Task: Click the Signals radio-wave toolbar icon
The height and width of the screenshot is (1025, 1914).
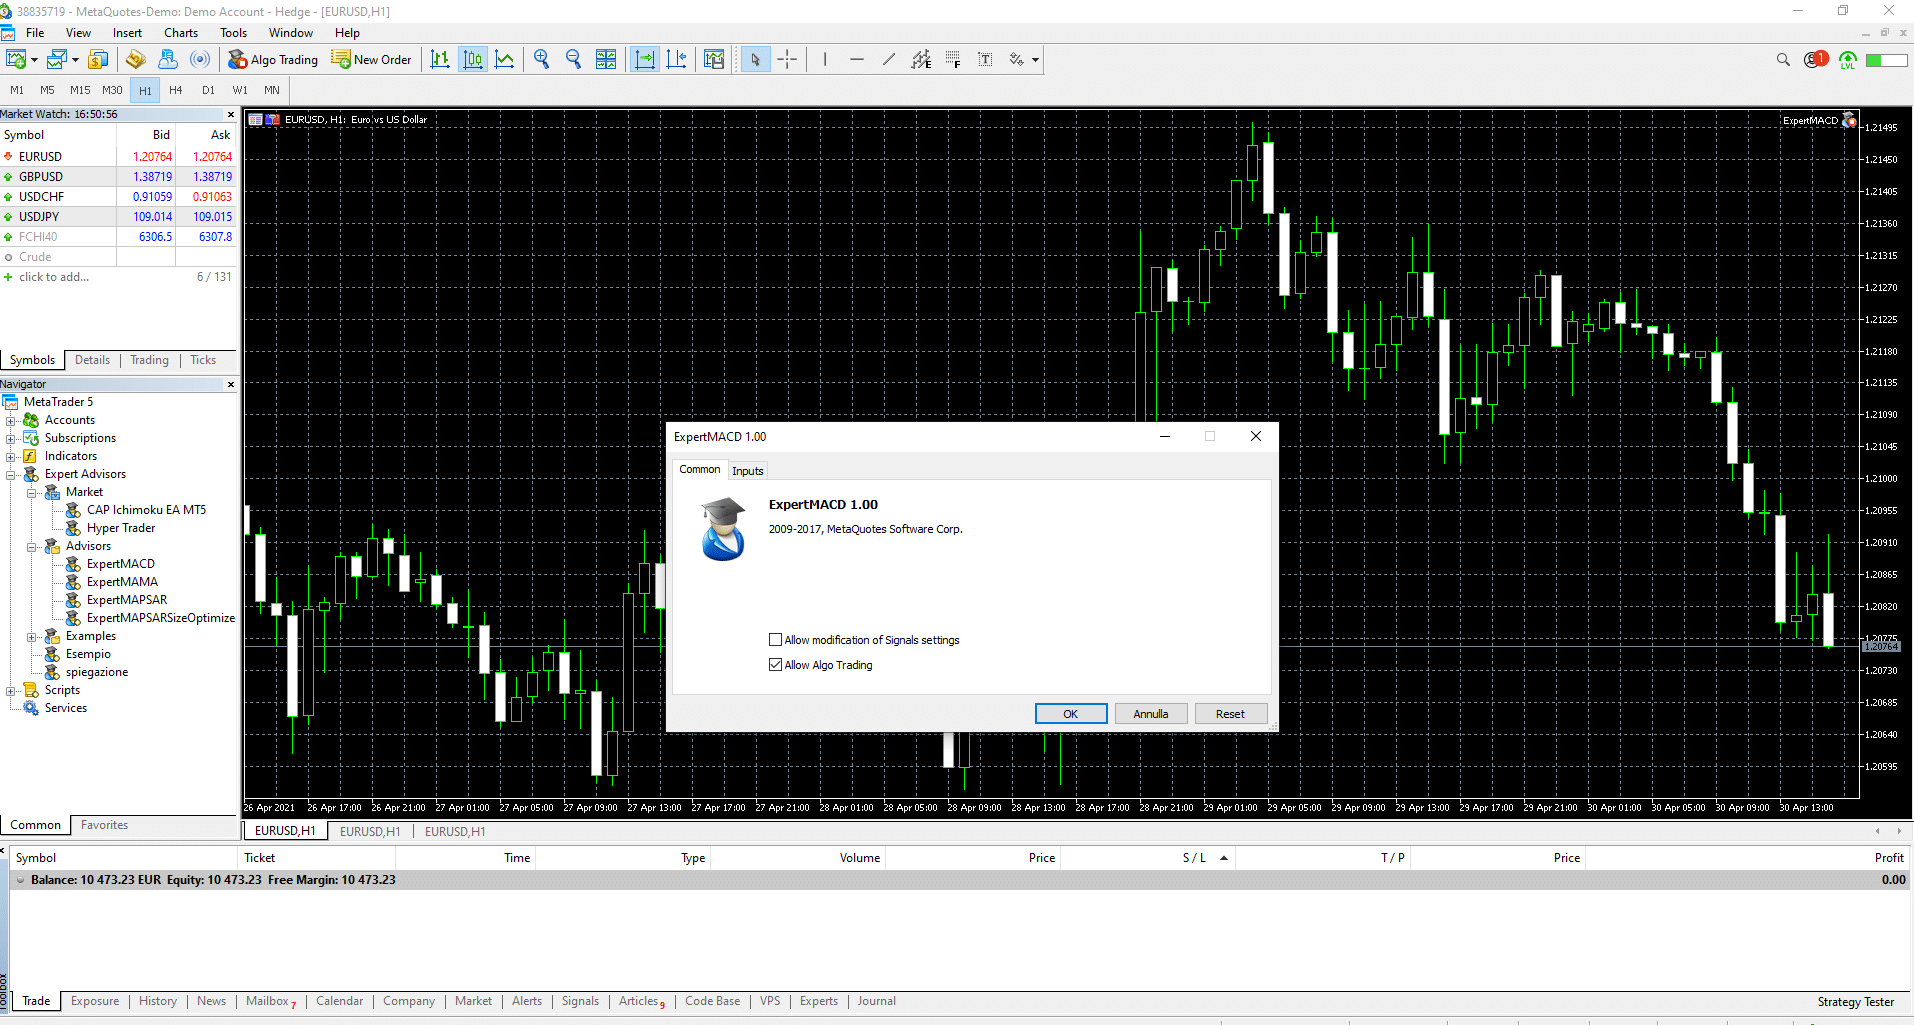Action: click(201, 60)
